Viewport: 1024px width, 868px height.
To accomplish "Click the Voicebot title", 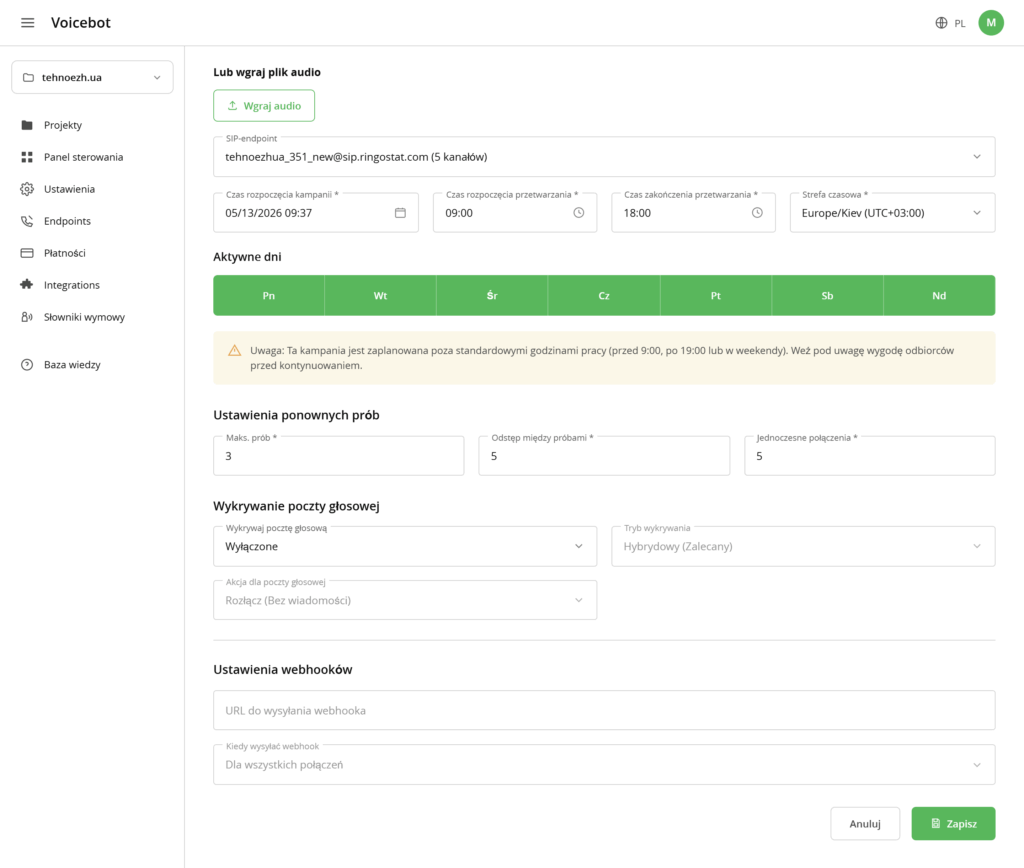I will [x=81, y=22].
